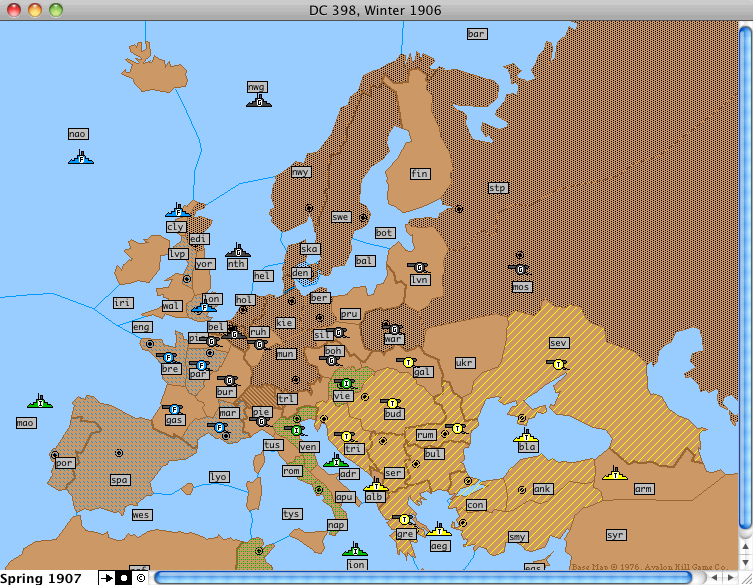The image size is (753, 585).
Task: Click the scroll down arrow
Action: click(745, 562)
